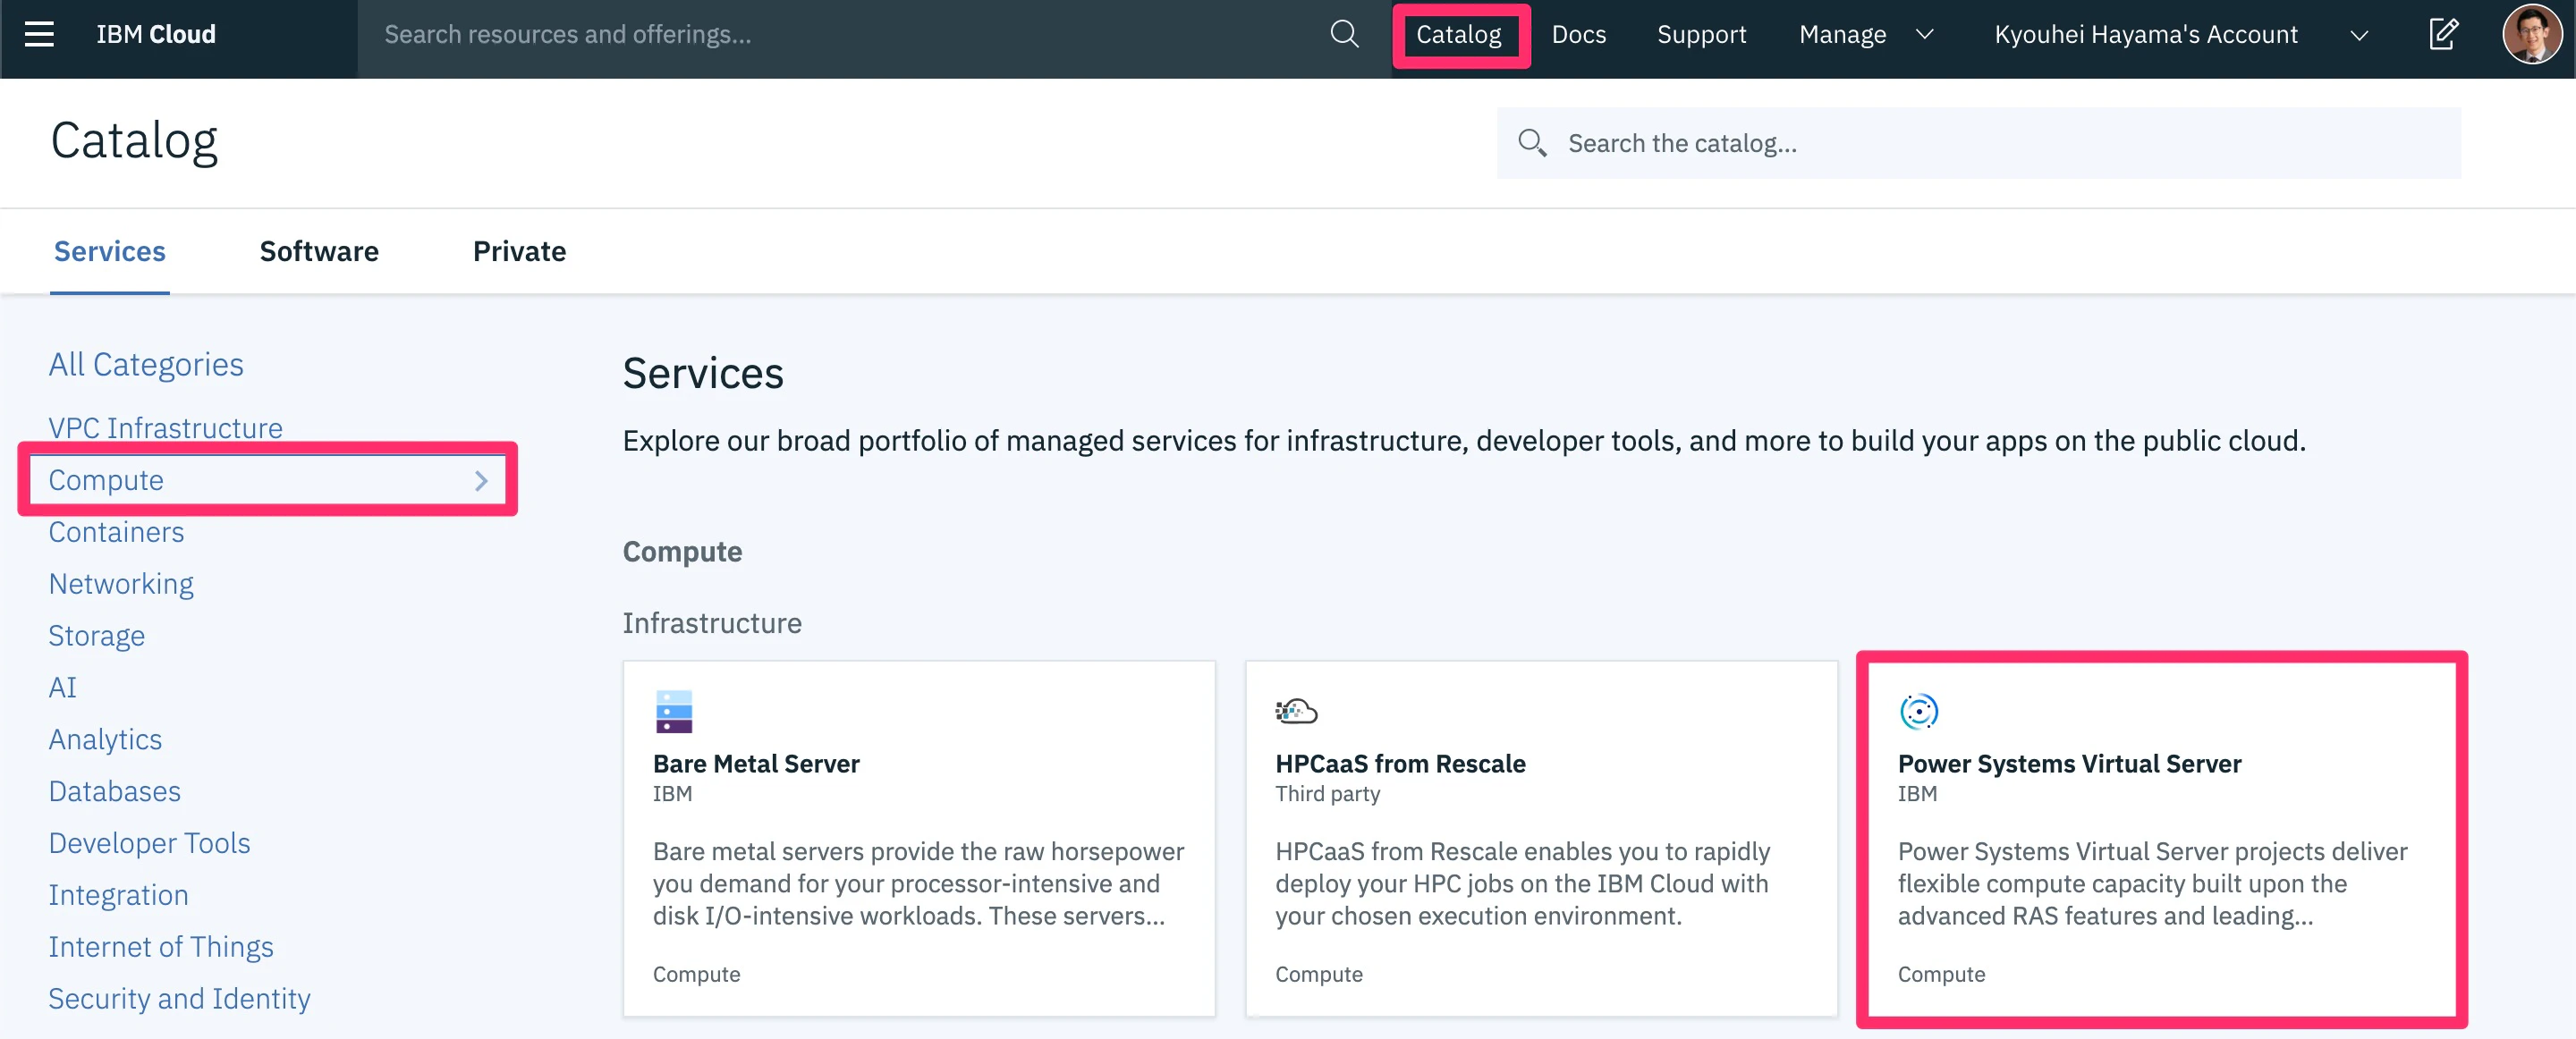Viewport: 2576px width, 1039px height.
Task: Select the Integration category
Action: click(x=118, y=896)
